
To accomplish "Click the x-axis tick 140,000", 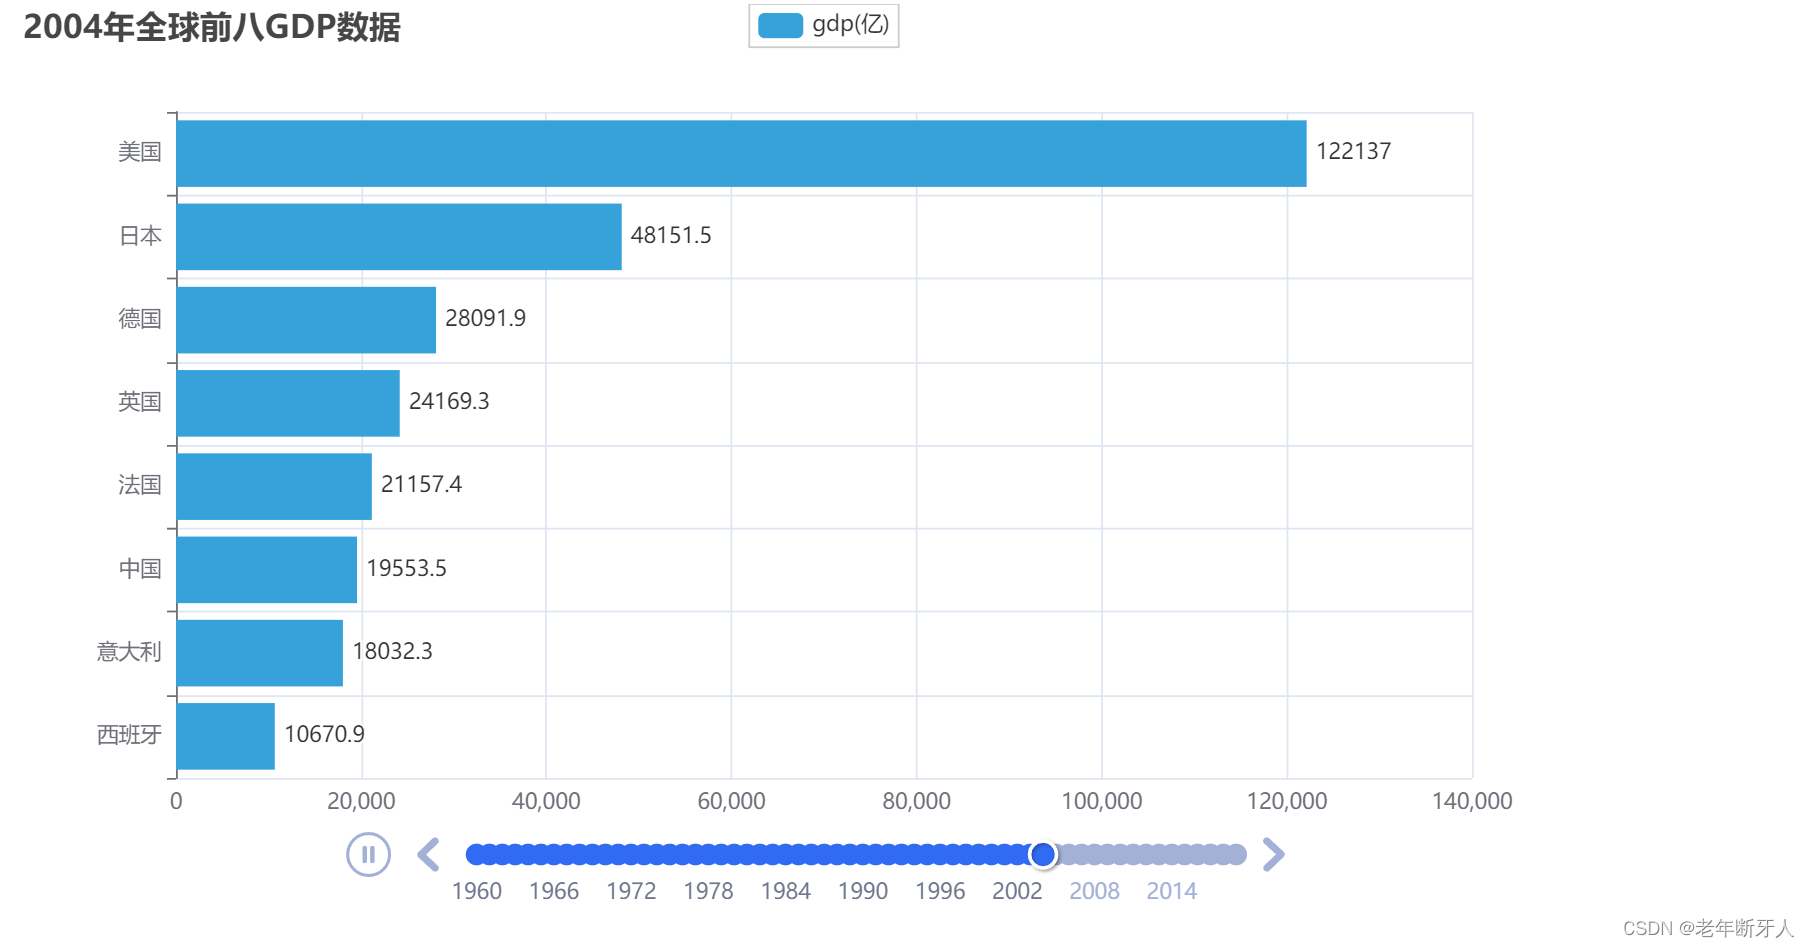I will coord(1472,801).
